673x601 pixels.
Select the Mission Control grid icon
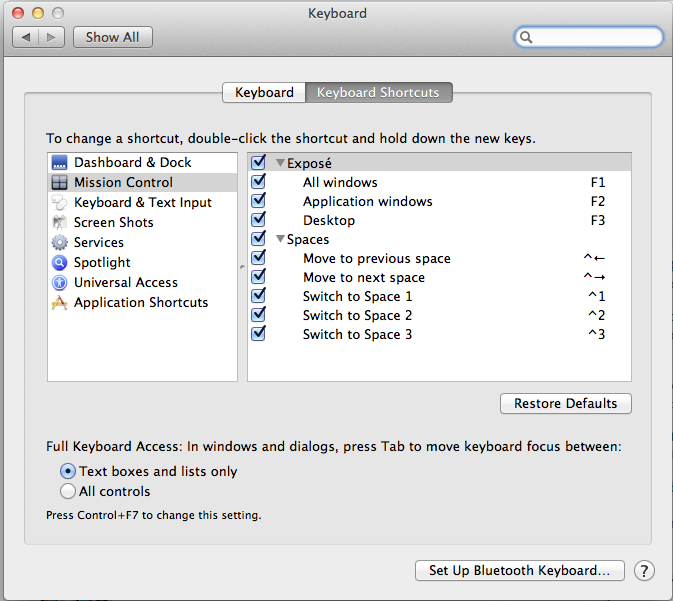59,182
